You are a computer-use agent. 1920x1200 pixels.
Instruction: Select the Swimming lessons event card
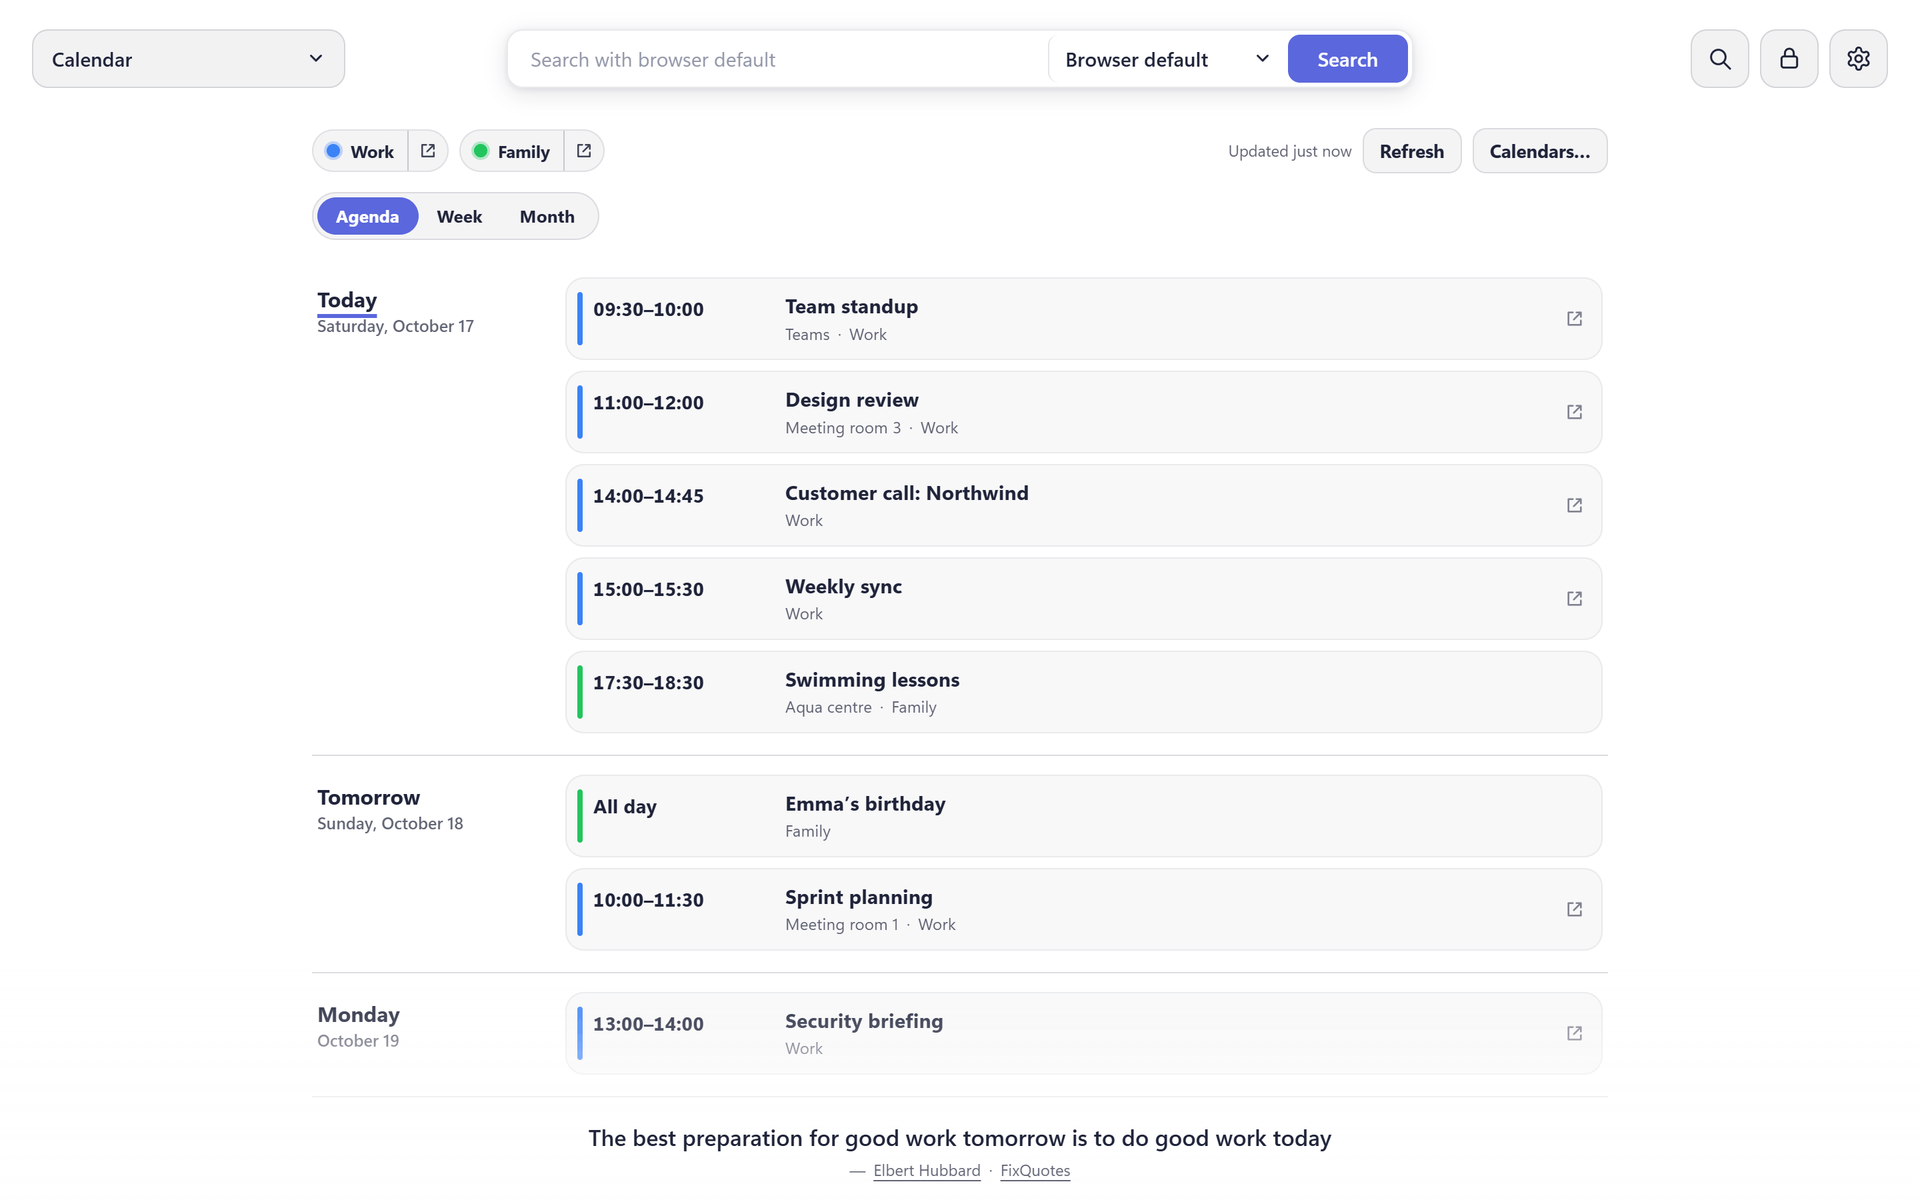tap(1083, 692)
